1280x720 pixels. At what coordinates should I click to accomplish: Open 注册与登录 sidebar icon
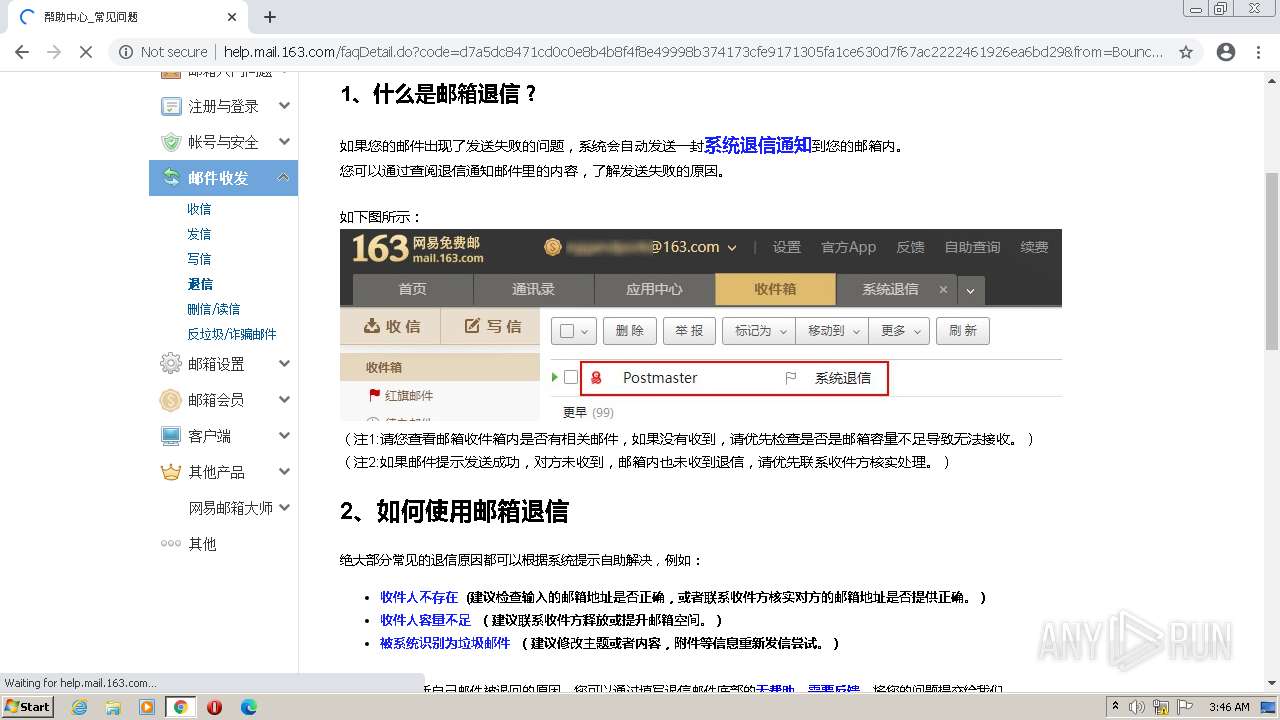pos(171,106)
